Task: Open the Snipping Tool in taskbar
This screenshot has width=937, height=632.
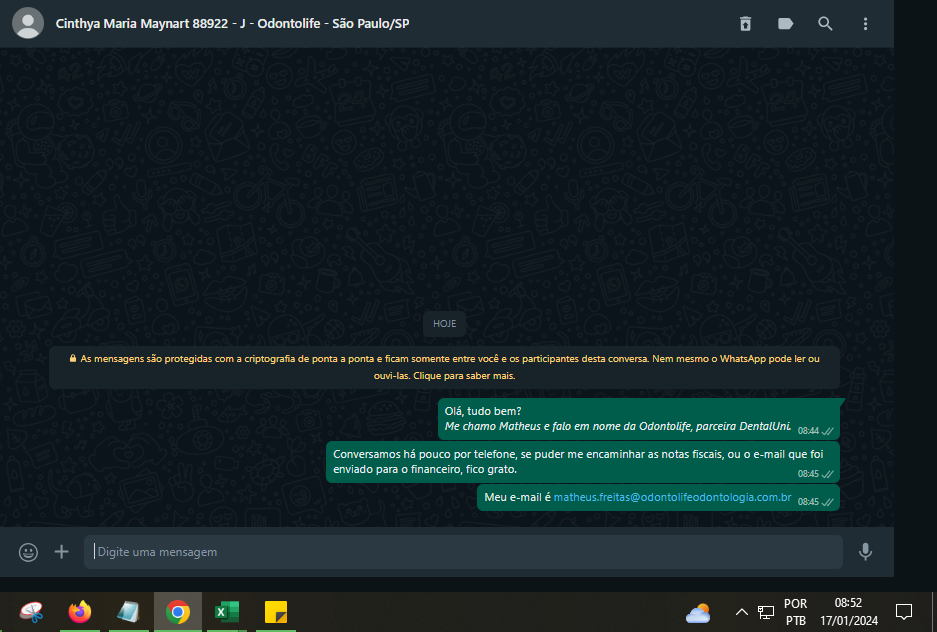Action: tap(31, 612)
